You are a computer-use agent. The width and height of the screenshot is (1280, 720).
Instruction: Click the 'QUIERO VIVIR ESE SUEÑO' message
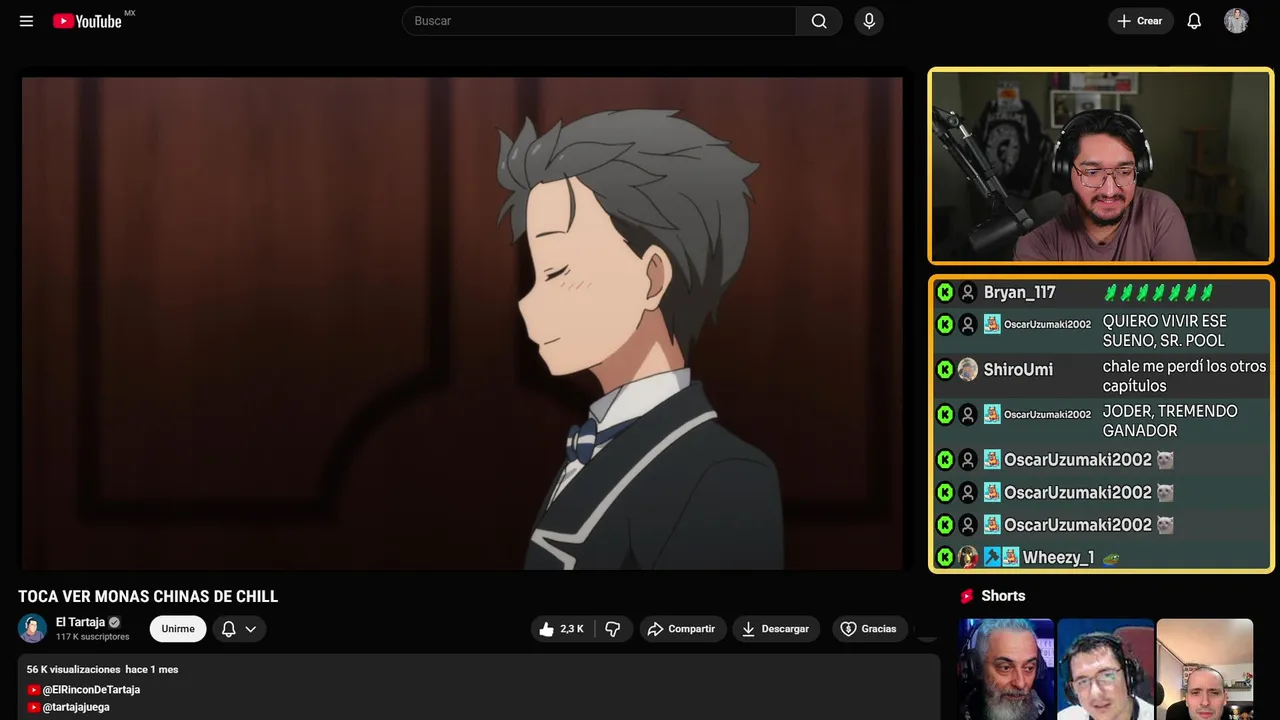click(1164, 331)
